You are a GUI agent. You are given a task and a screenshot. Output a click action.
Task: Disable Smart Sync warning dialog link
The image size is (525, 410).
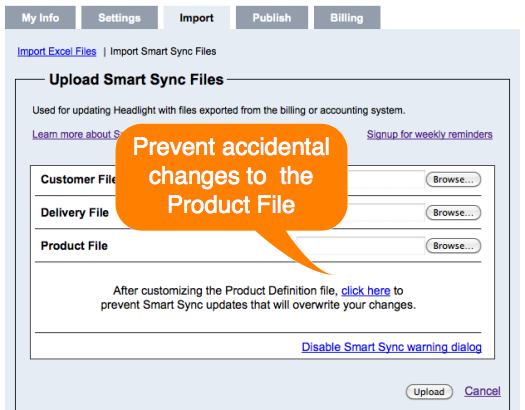pyautogui.click(x=391, y=347)
